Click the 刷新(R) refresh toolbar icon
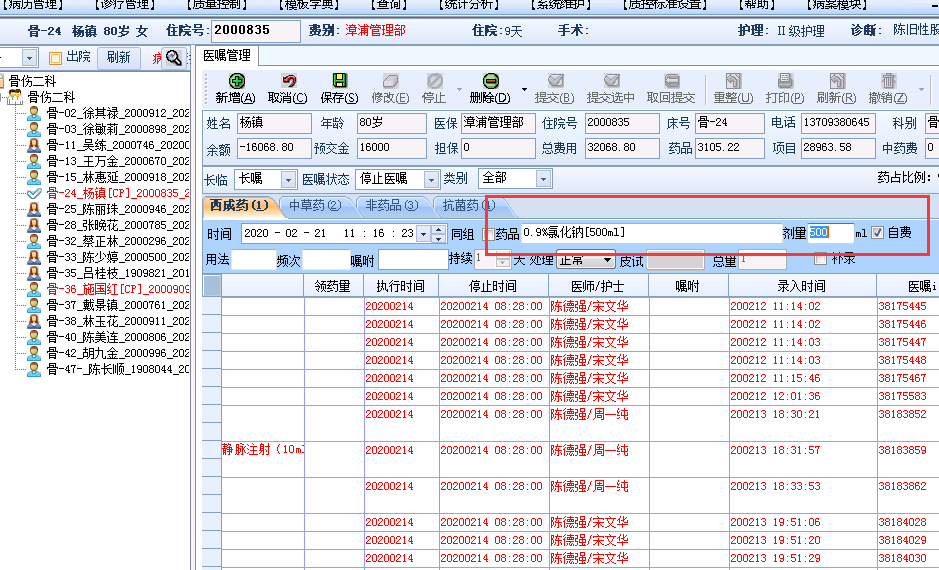The image size is (939, 570). coord(837,81)
